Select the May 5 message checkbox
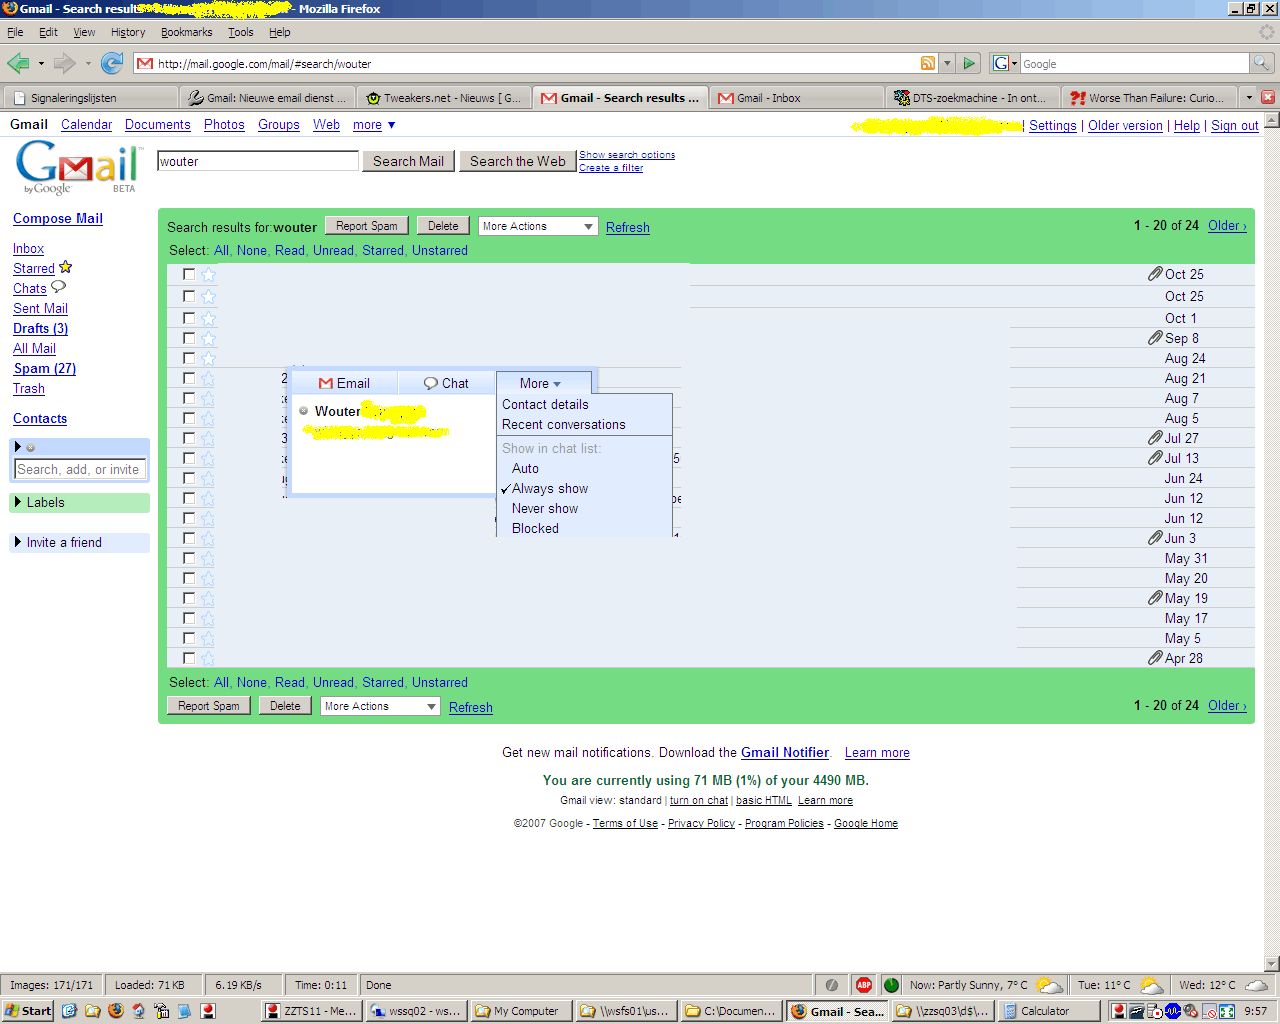 click(189, 637)
